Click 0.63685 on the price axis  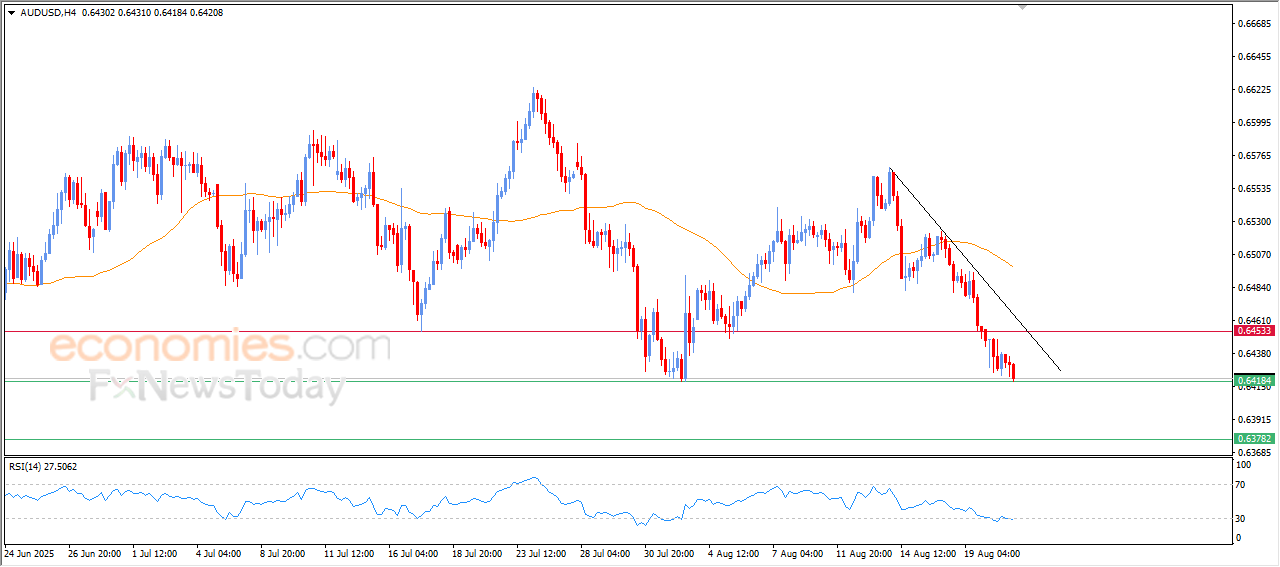coord(1254,452)
